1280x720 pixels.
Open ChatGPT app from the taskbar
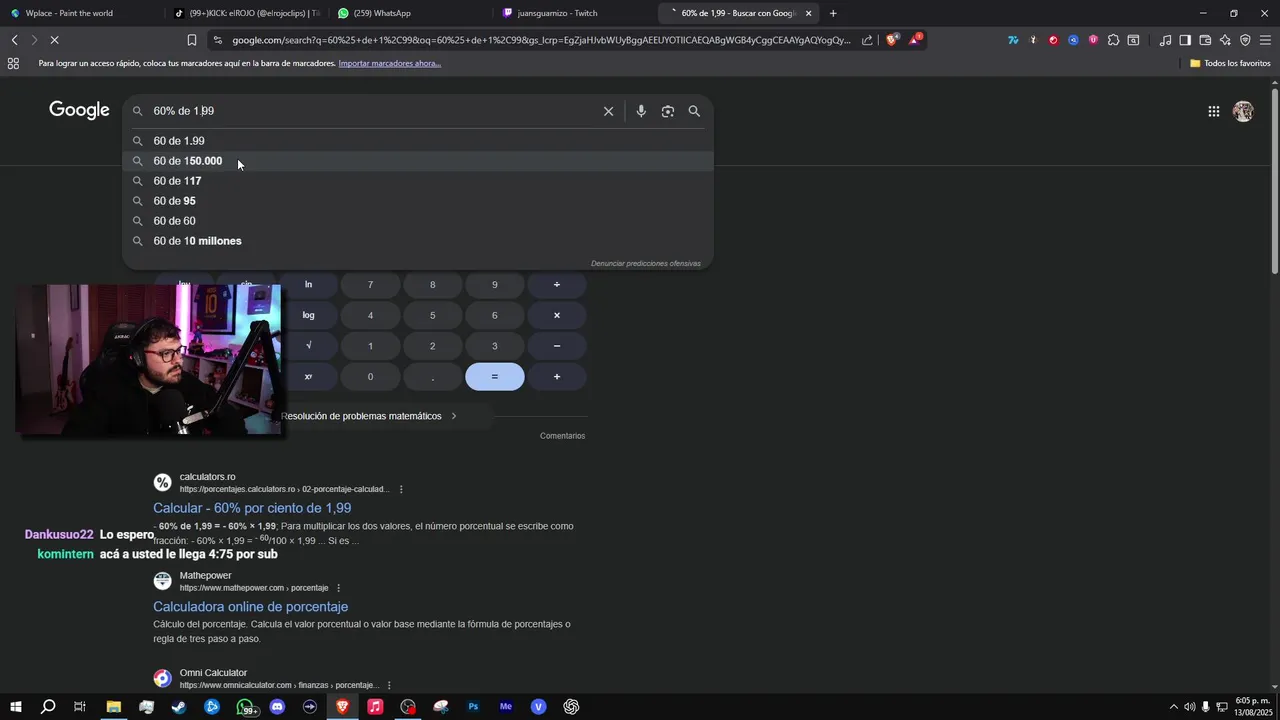571,706
